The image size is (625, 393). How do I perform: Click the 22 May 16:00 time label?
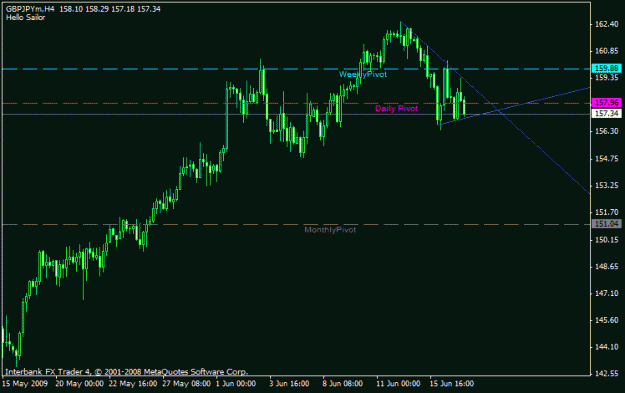(133, 384)
